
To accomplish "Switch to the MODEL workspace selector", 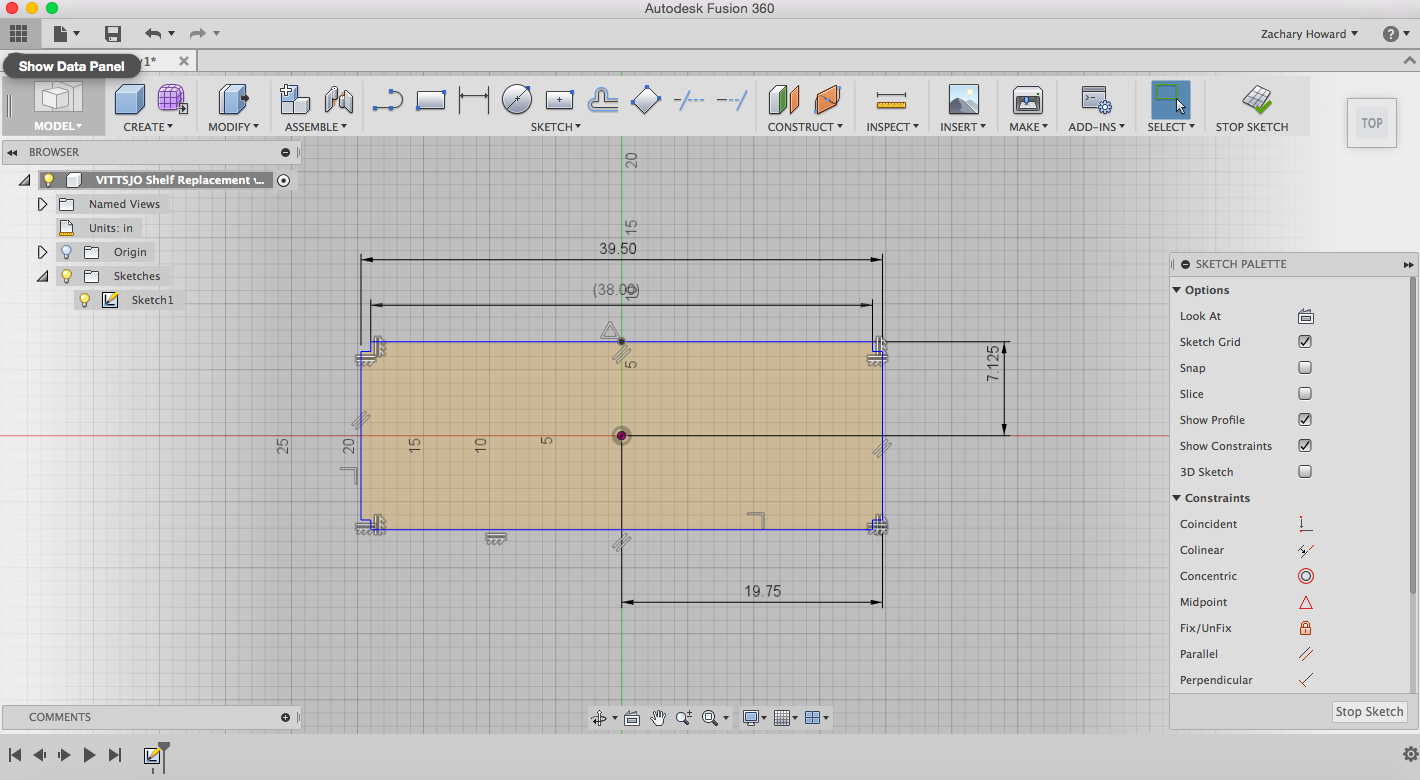I will [55, 126].
